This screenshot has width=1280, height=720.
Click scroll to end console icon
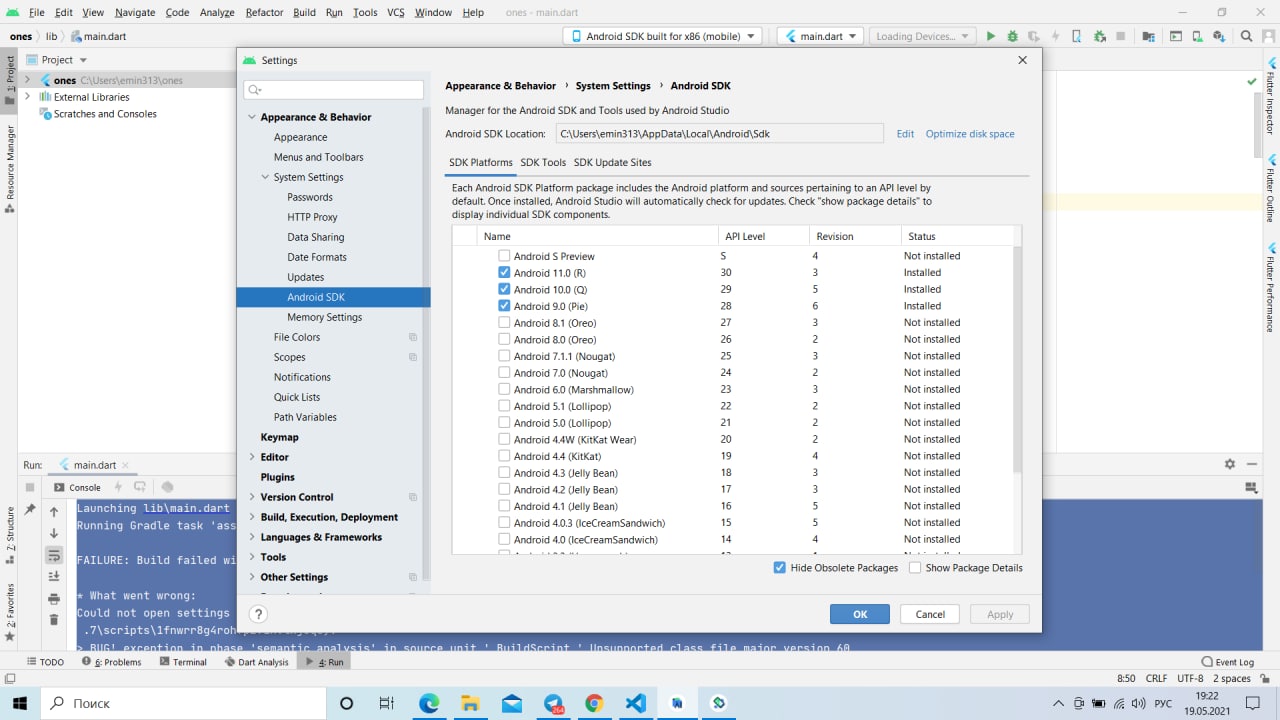tap(54, 576)
